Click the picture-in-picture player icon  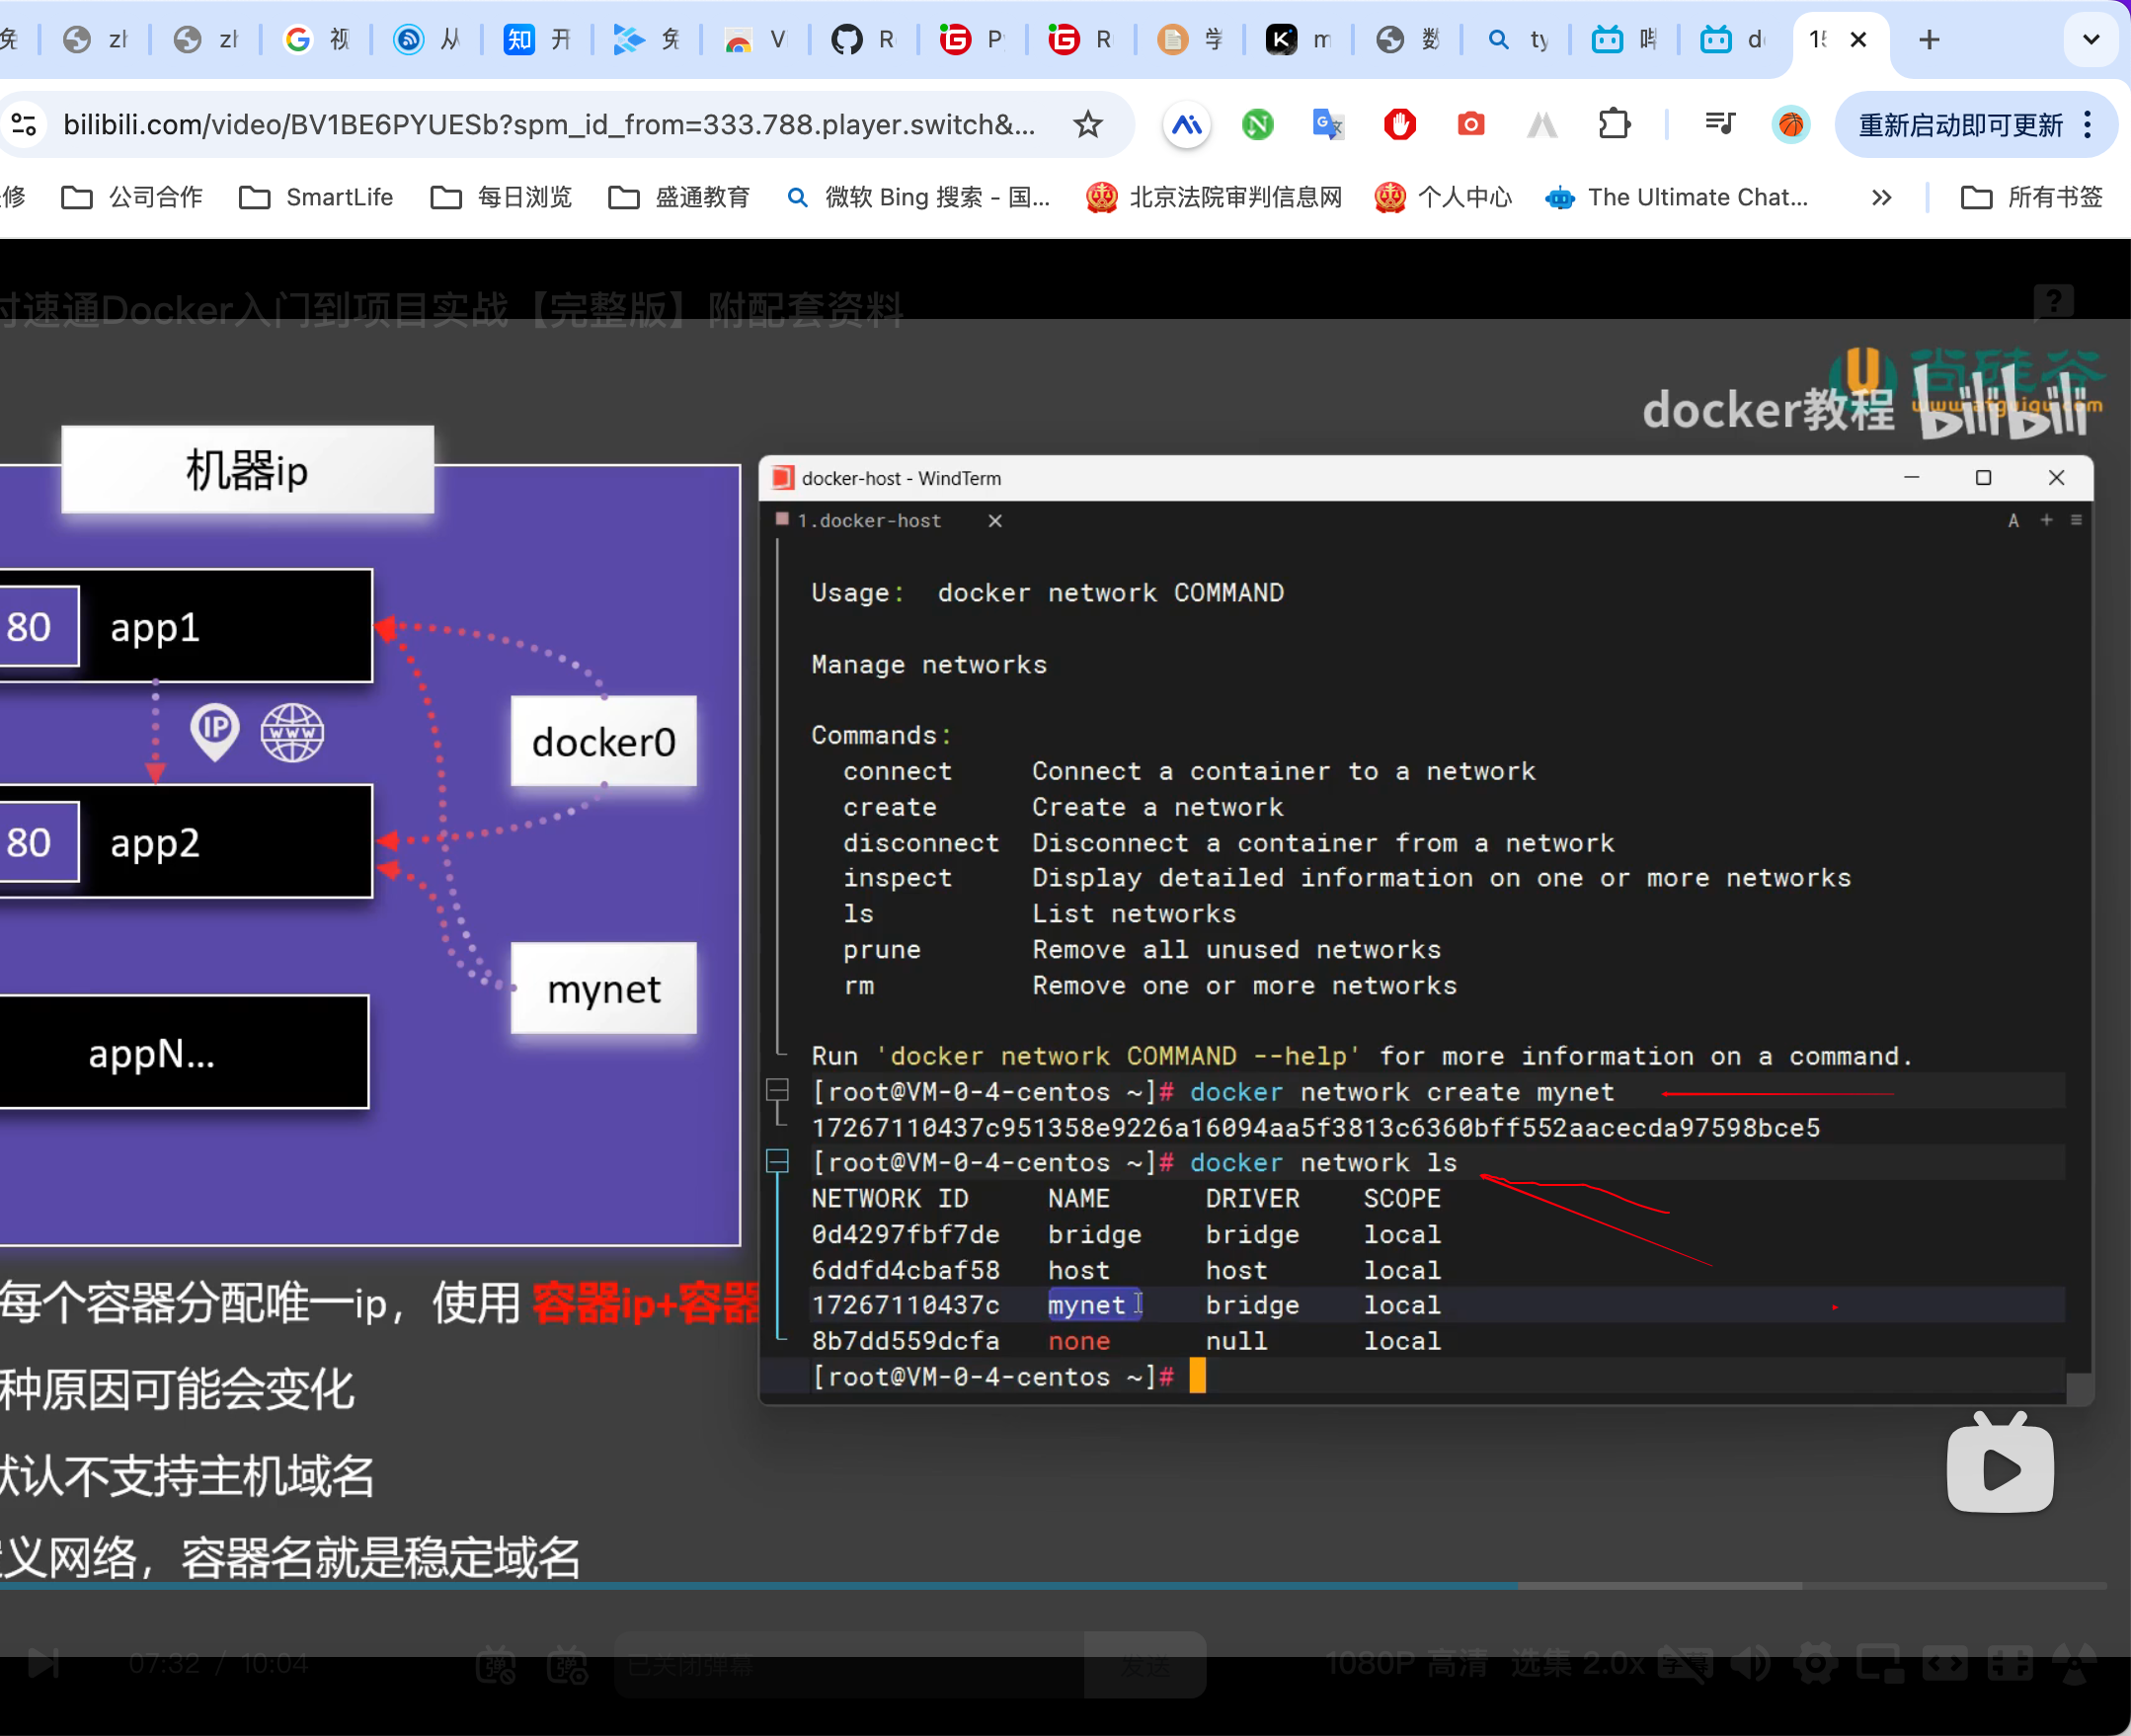tap(1879, 1664)
